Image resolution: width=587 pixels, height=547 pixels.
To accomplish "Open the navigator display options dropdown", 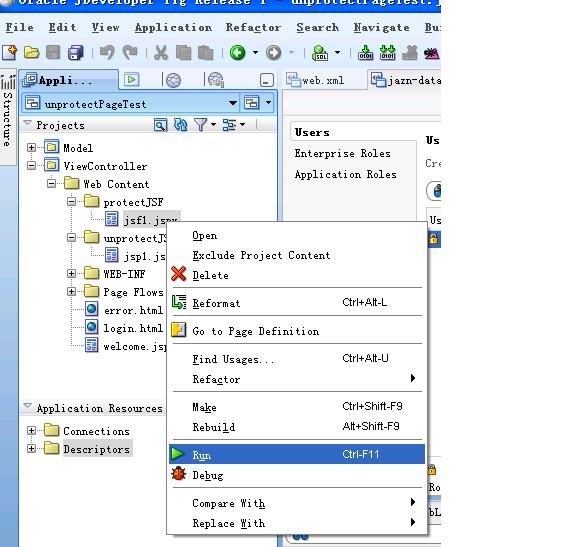I will click(242, 124).
